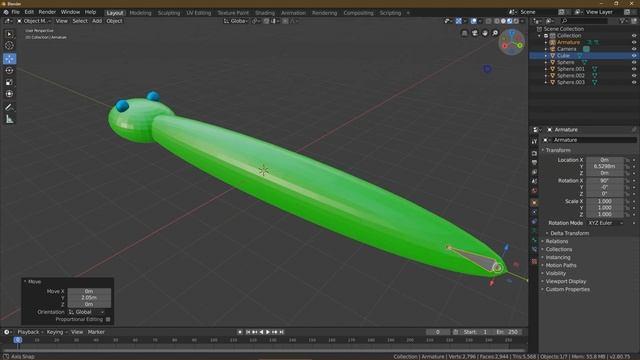The width and height of the screenshot is (640, 360).
Task: Toggle perspective/orthographic grid icon
Action: (464, 33)
